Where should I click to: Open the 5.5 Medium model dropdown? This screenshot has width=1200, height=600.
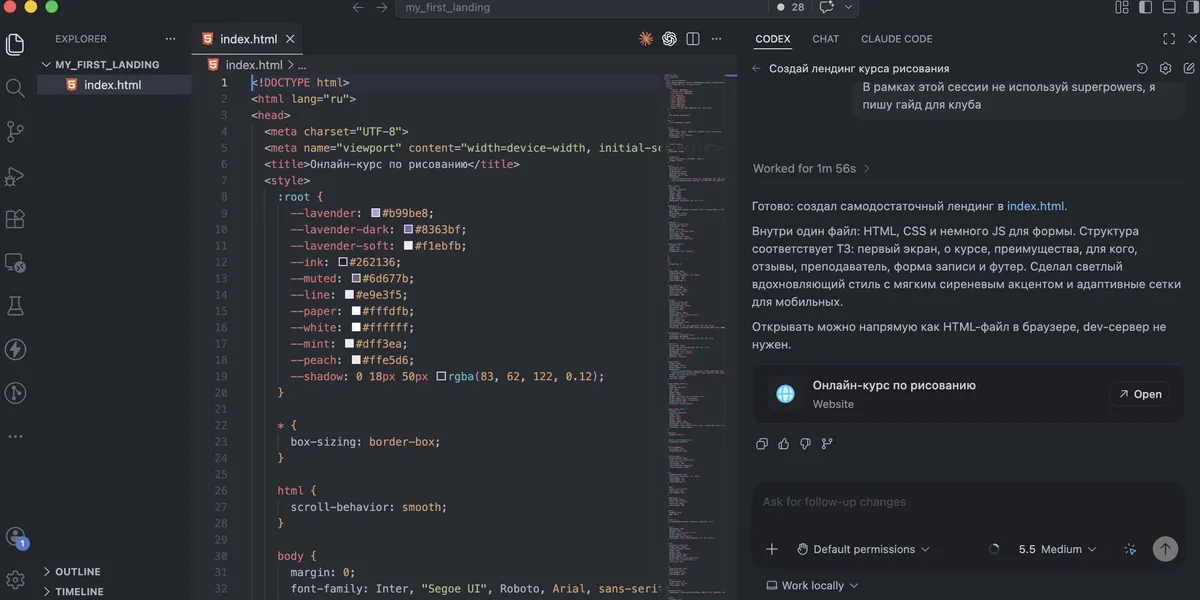click(1057, 549)
